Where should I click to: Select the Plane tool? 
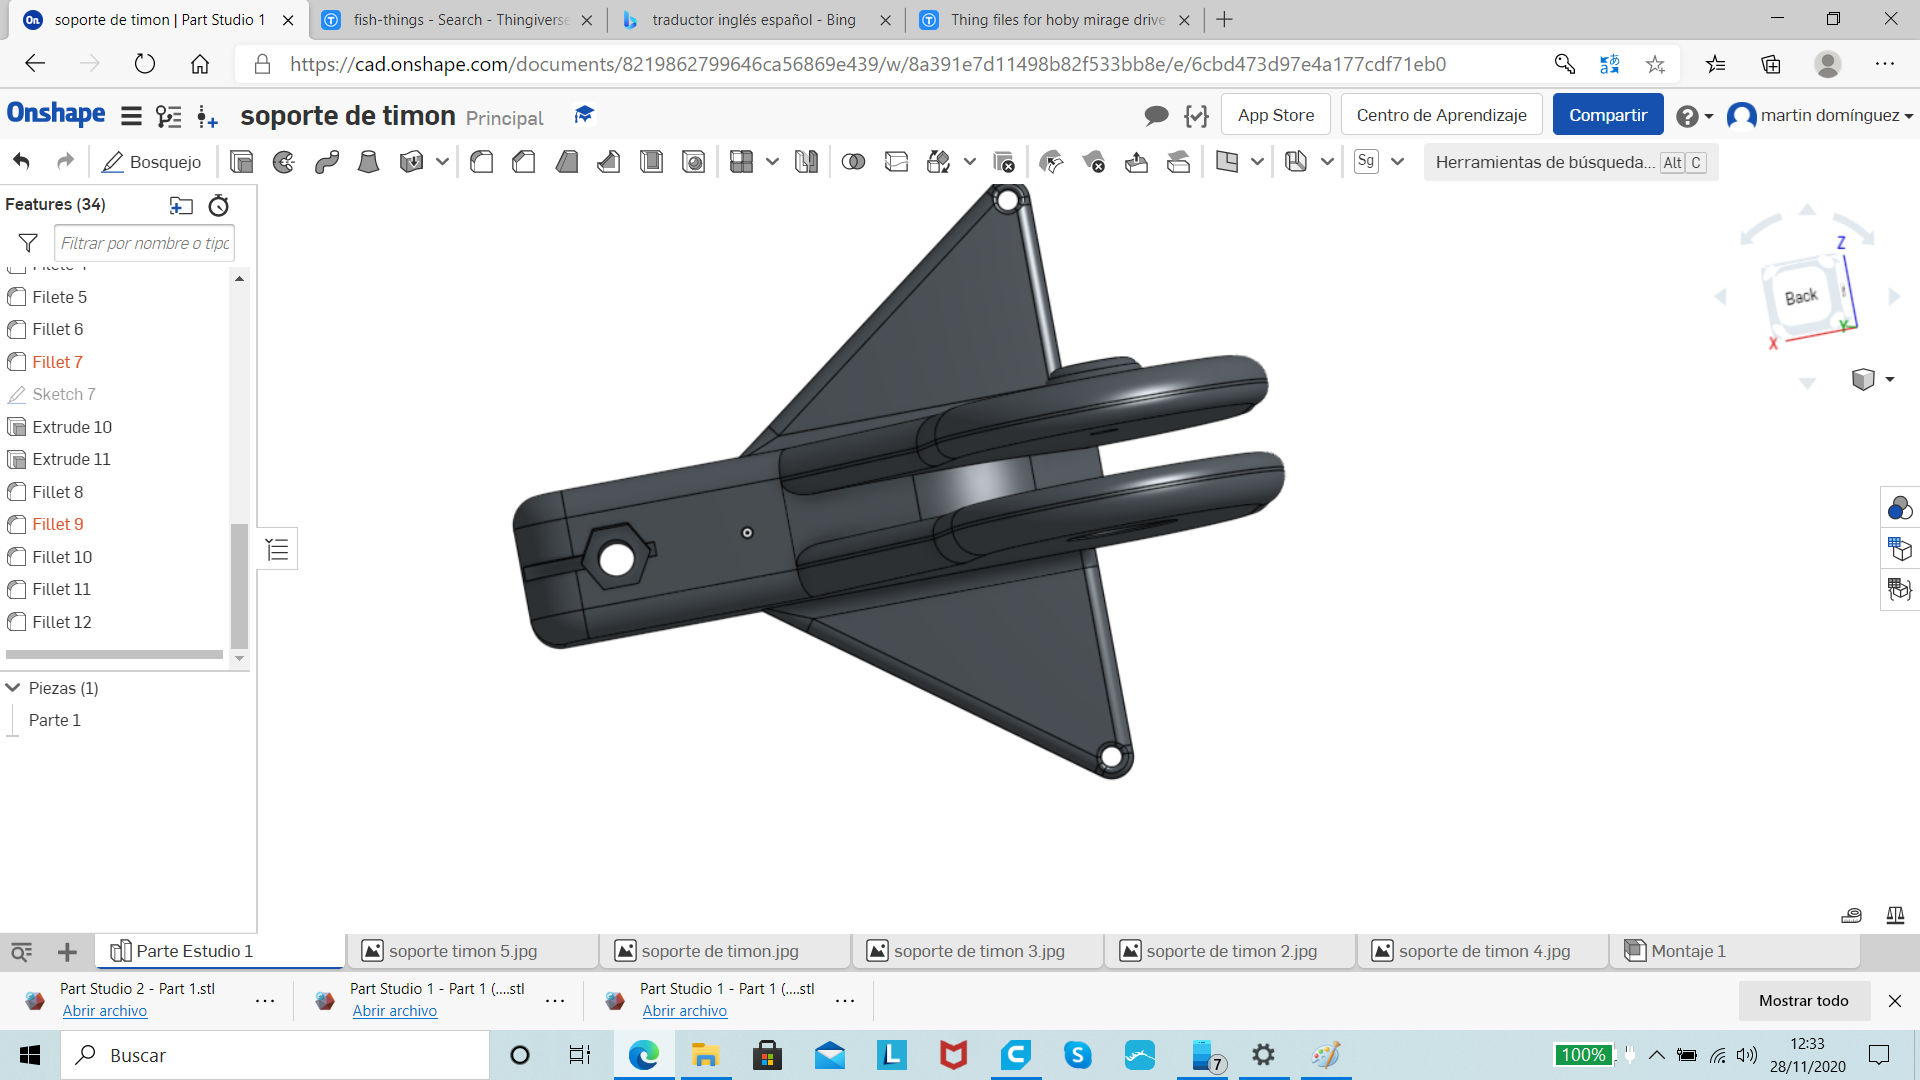click(x=1226, y=162)
